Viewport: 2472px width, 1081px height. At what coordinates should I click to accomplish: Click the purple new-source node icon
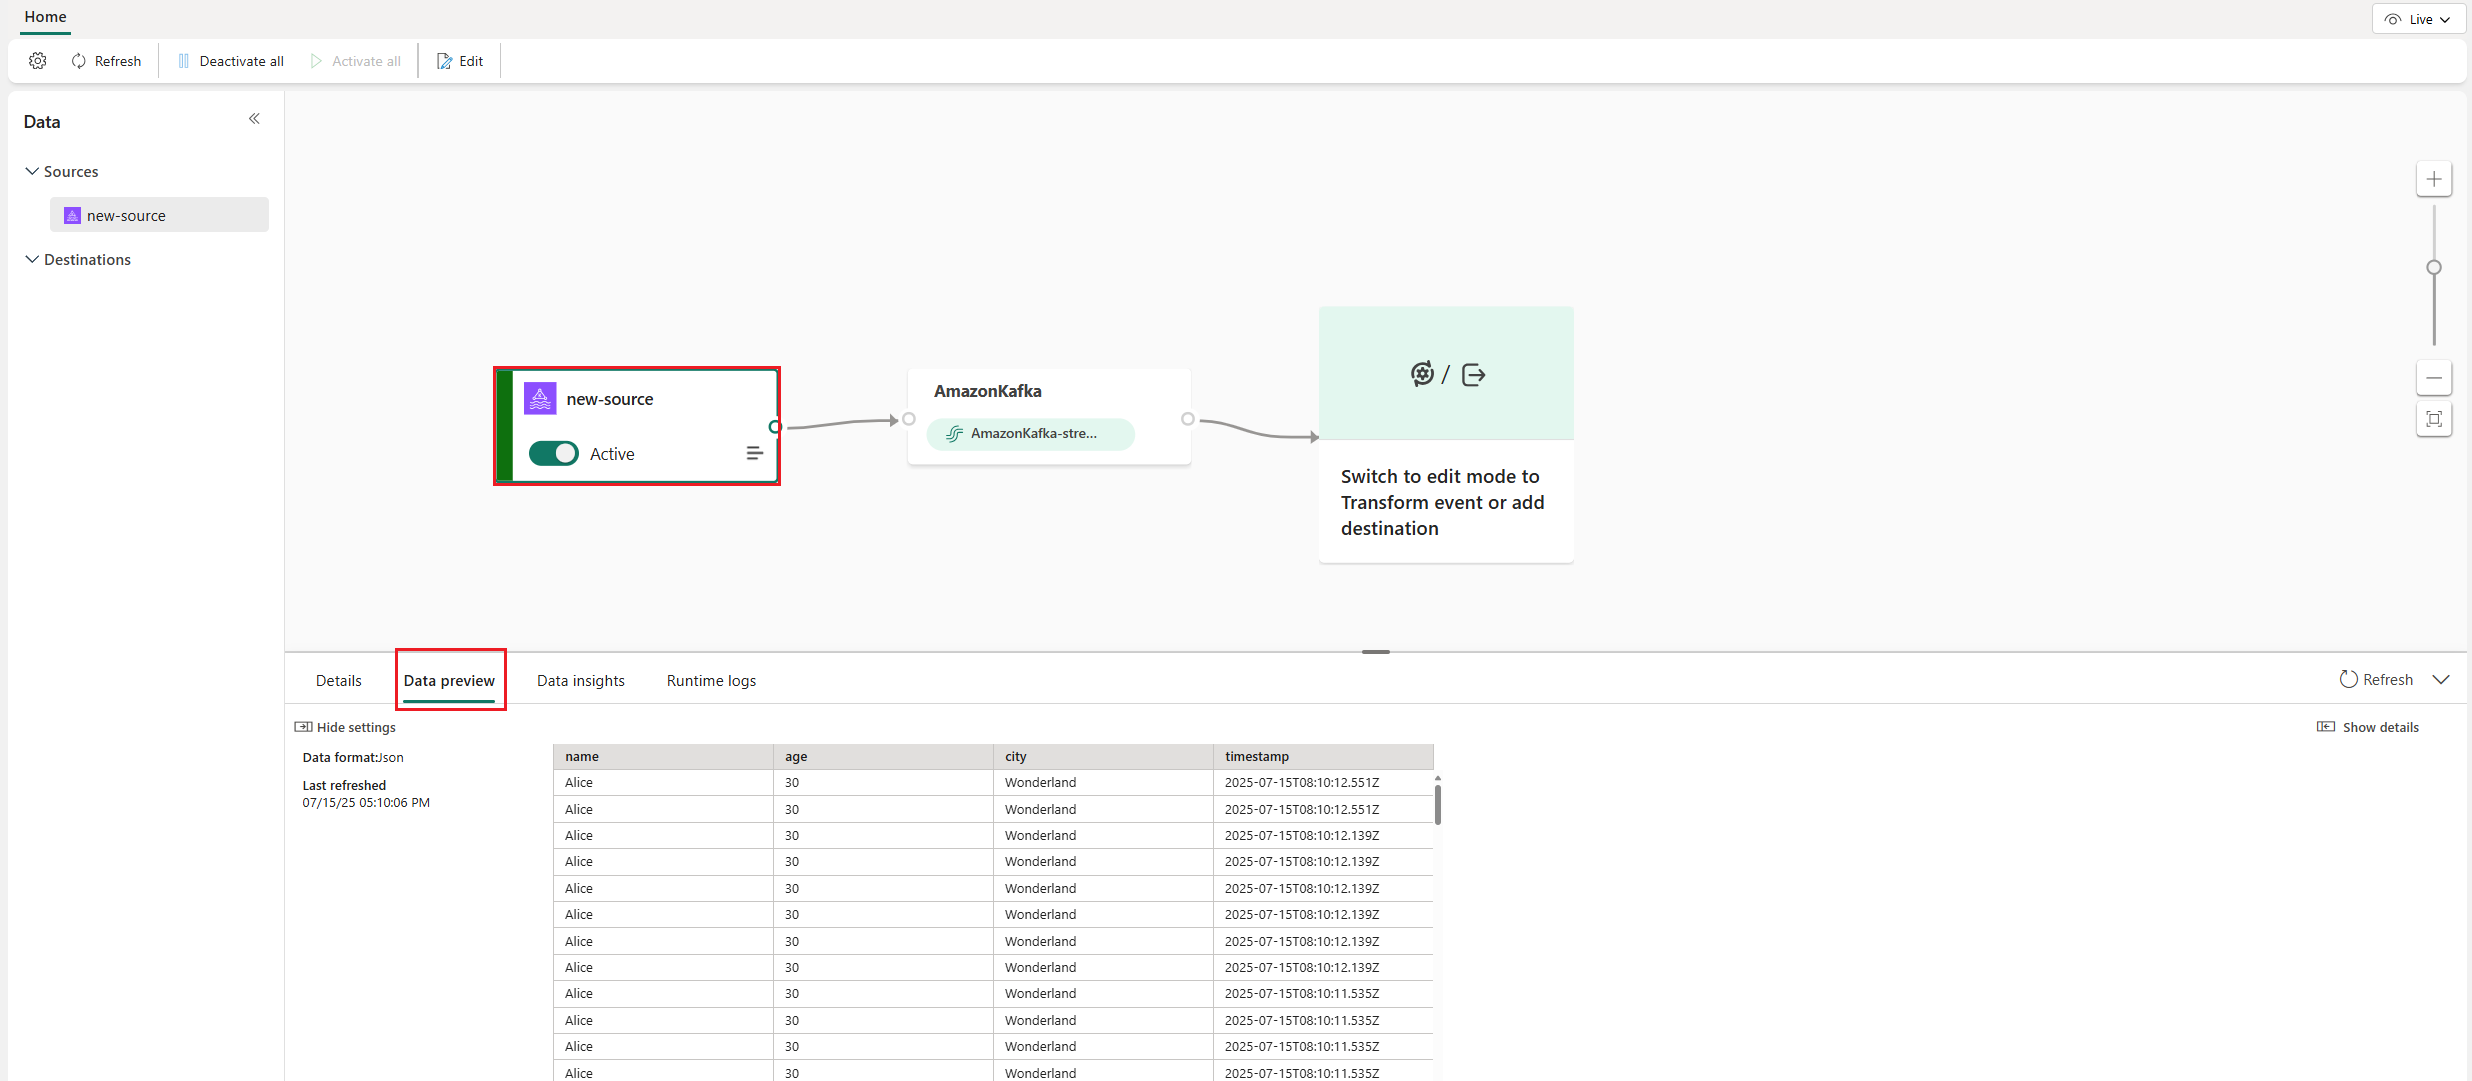click(x=540, y=398)
